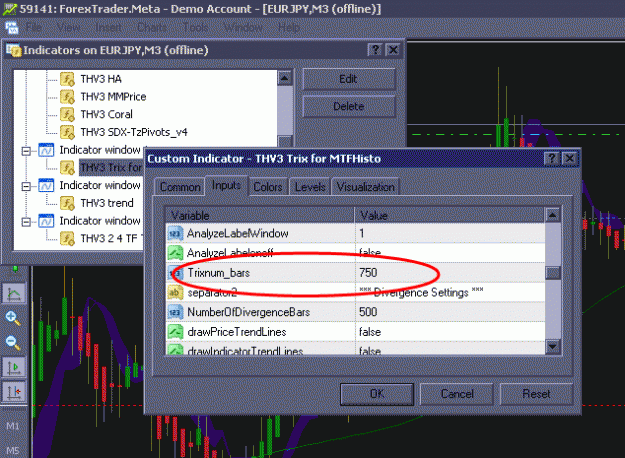The height and width of the screenshot is (458, 625).
Task: Click the Reset button
Action: tap(536, 394)
